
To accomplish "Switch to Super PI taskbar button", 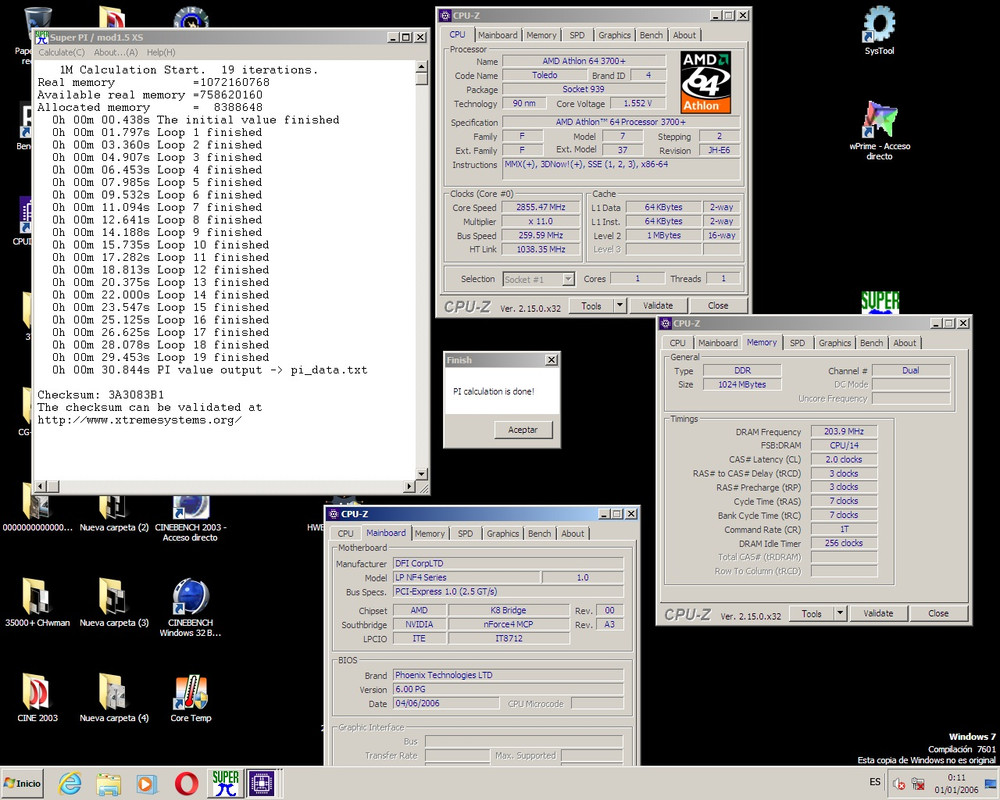I will (x=225, y=783).
